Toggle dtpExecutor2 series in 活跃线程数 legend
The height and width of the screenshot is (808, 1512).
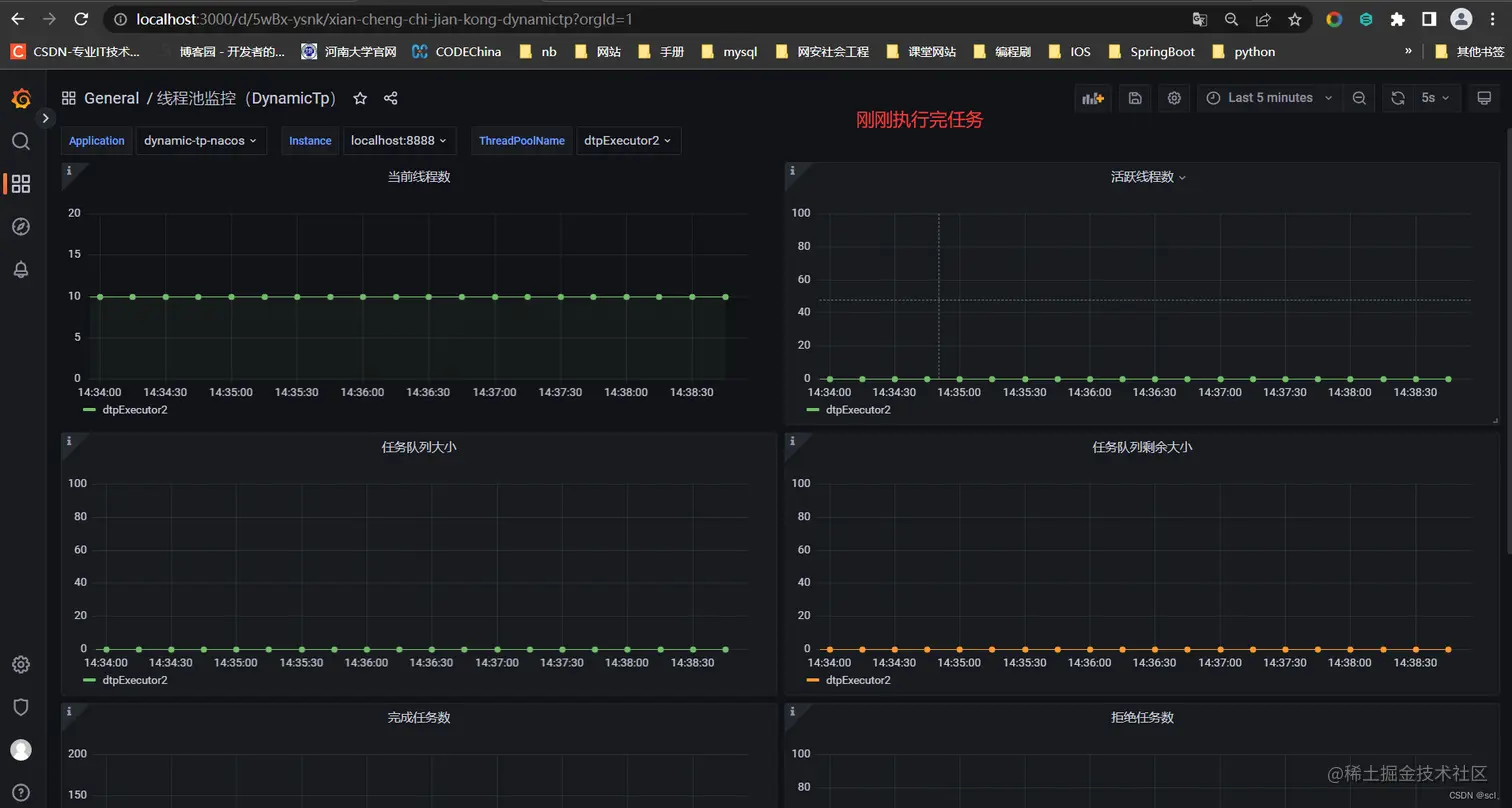pyautogui.click(x=858, y=410)
